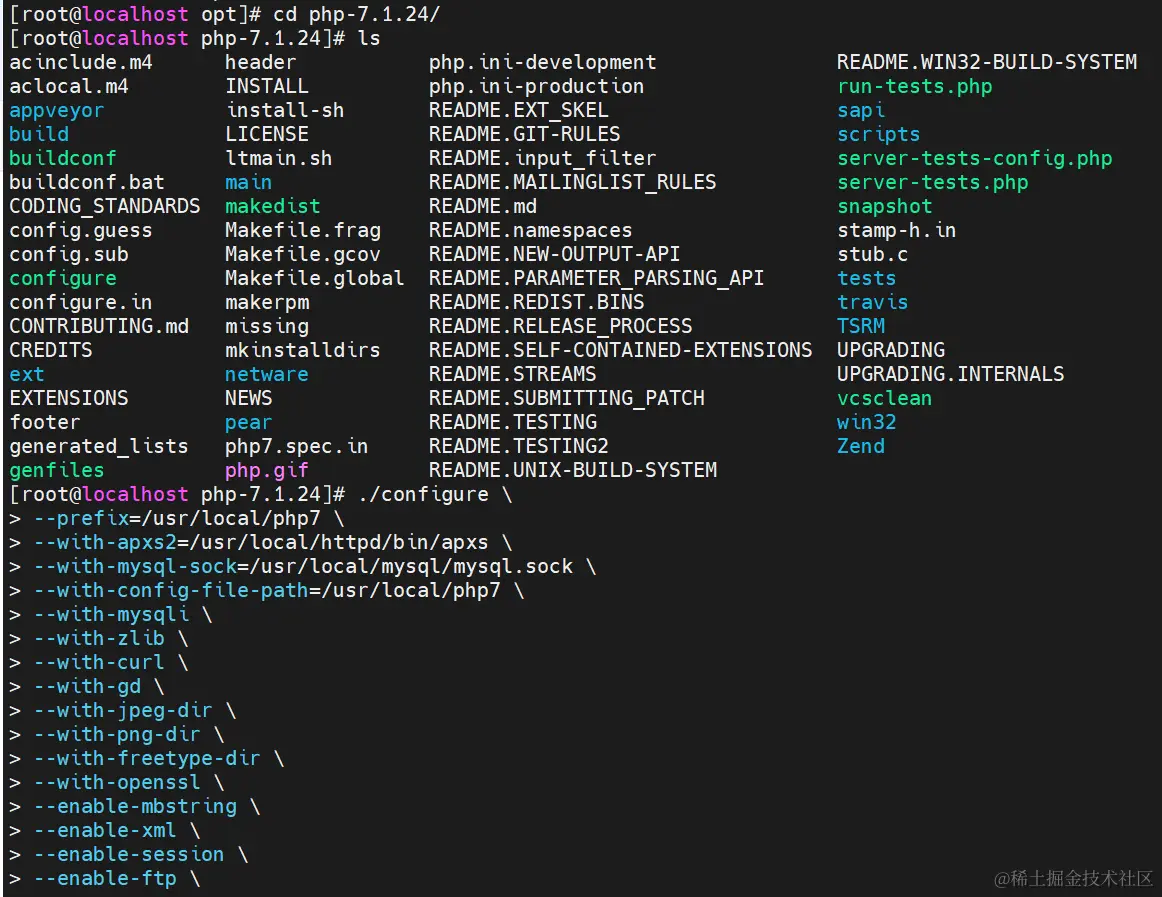Click the genfiles executable name
This screenshot has width=1162, height=897.
[x=56, y=470]
